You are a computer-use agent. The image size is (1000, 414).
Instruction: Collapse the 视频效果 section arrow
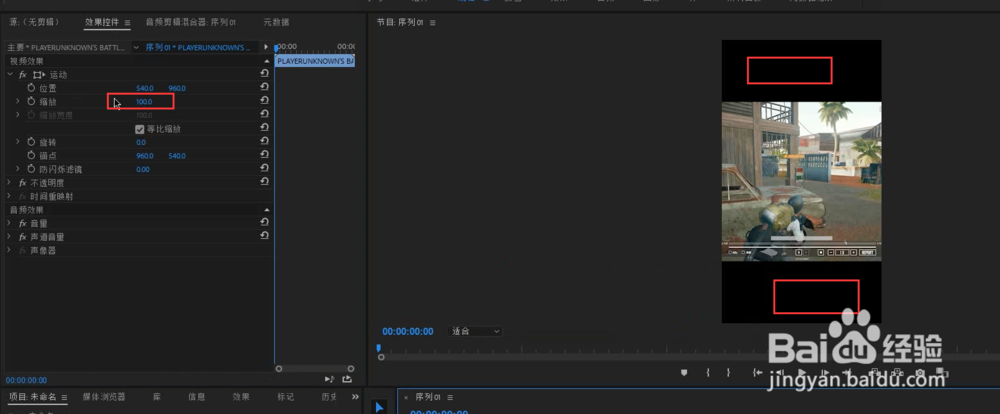click(267, 61)
